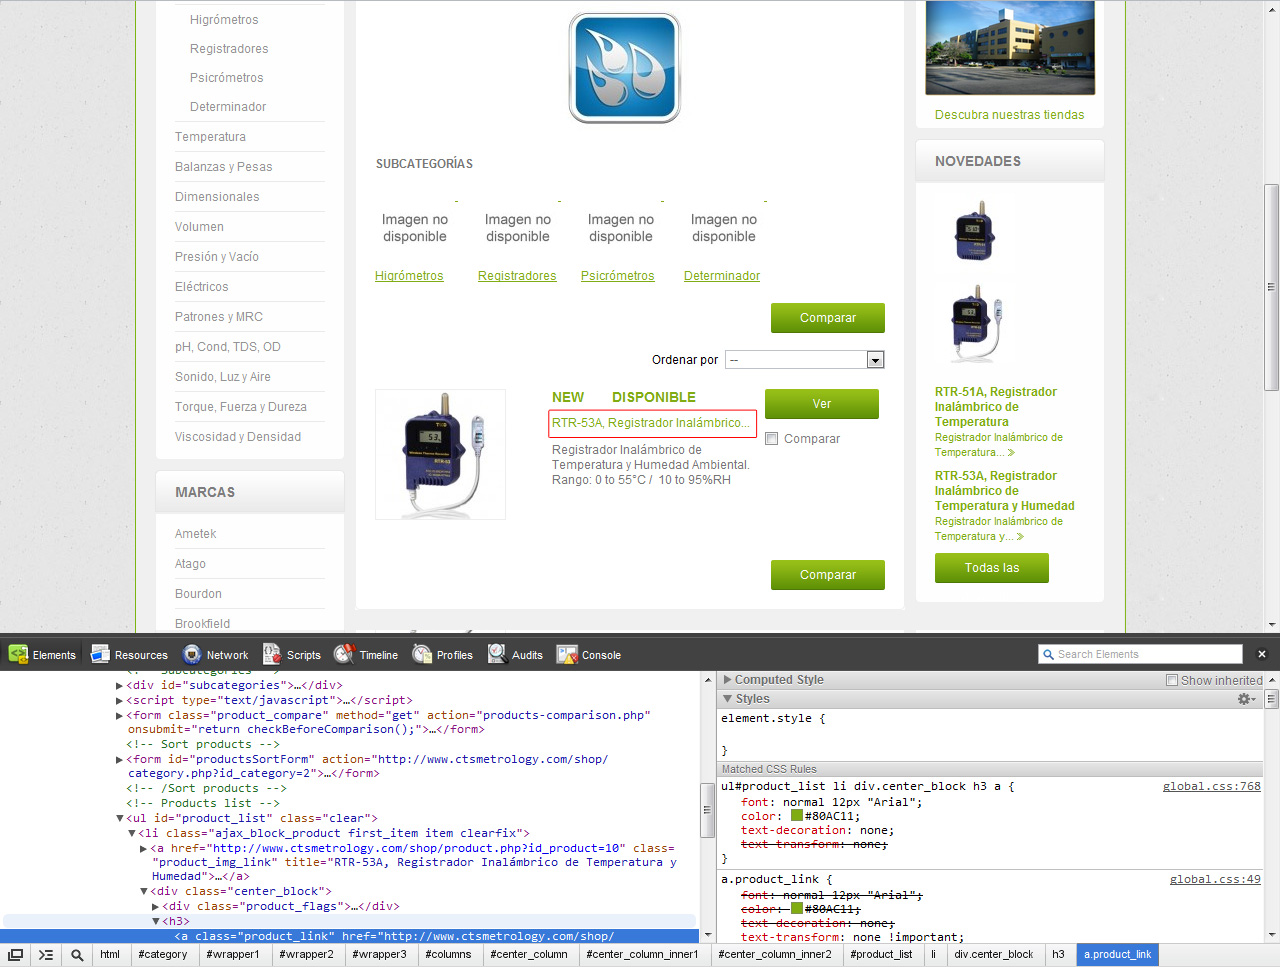Image resolution: width=1280 pixels, height=967 pixels.
Task: Open the Timeline tab
Action: pyautogui.click(x=366, y=655)
